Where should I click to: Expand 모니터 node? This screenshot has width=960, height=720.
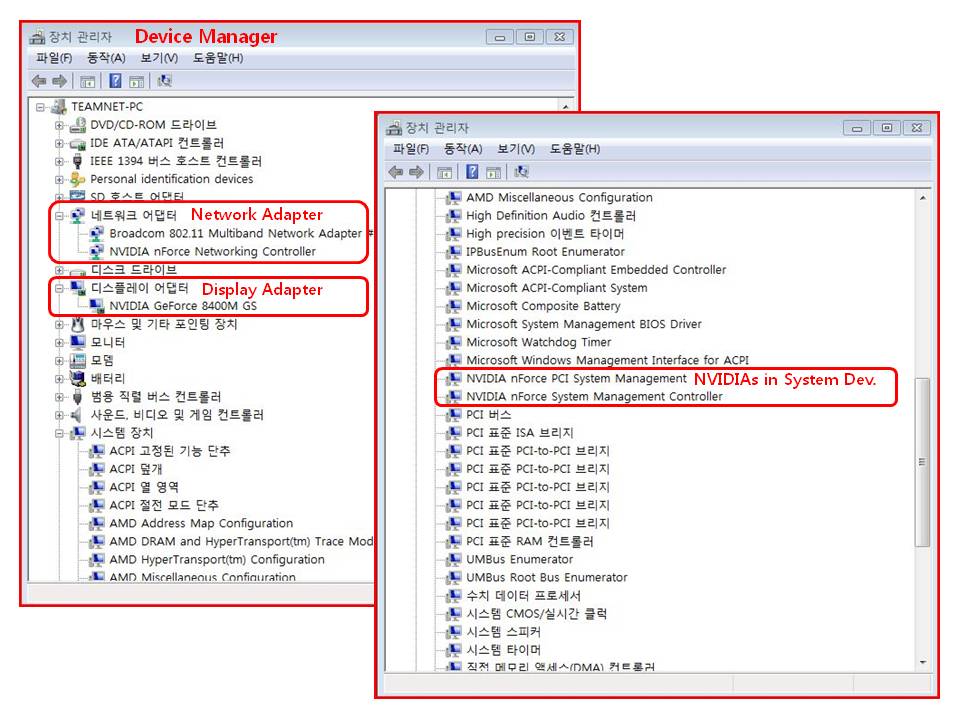coord(59,342)
